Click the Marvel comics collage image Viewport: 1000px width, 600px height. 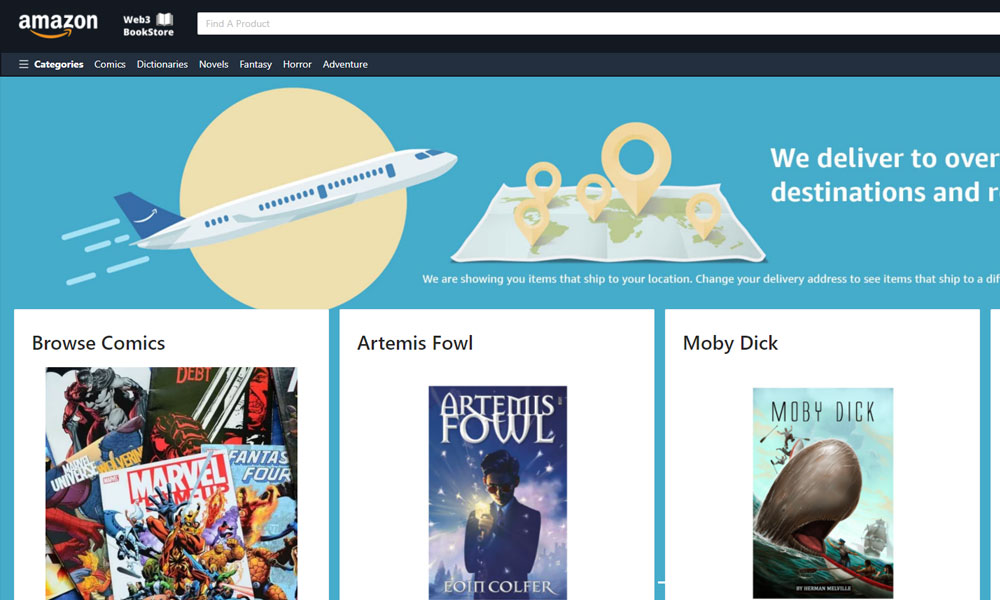click(x=172, y=483)
